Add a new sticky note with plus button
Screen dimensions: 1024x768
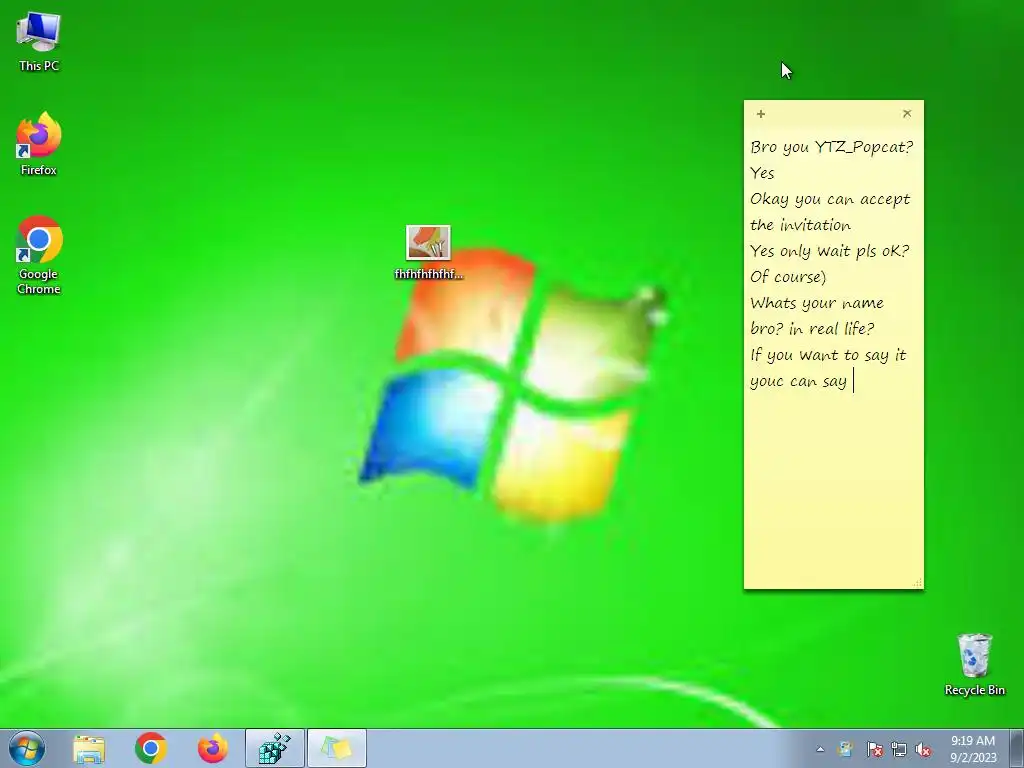(761, 114)
